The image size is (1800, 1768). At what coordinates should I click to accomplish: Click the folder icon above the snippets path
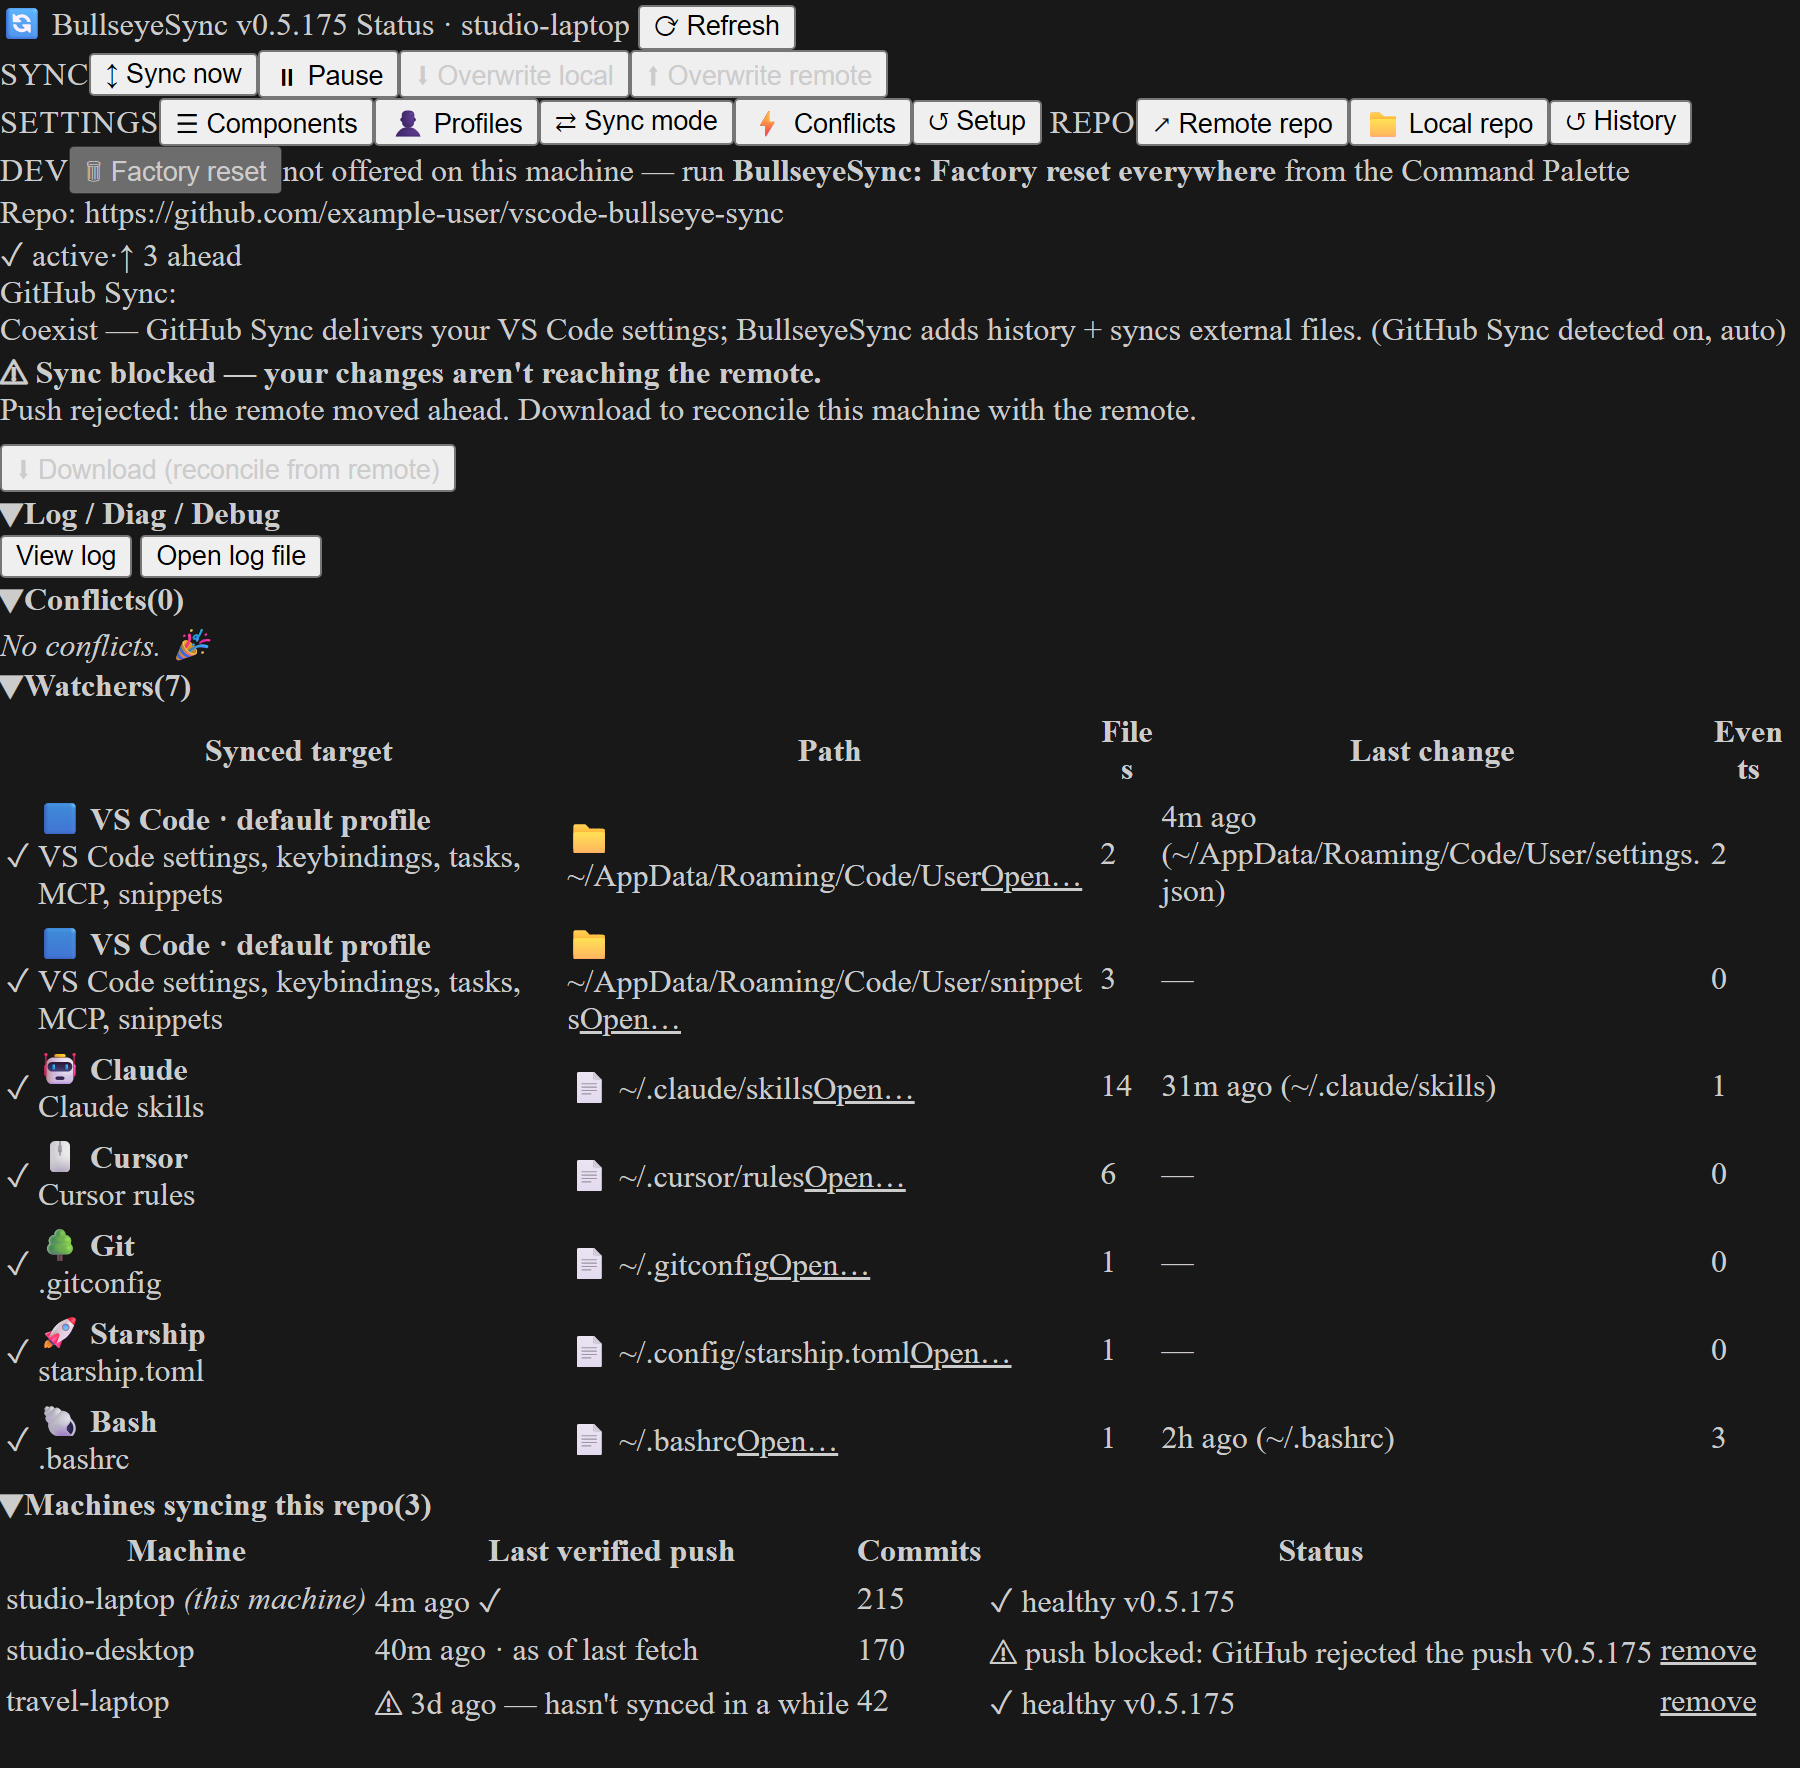589,944
